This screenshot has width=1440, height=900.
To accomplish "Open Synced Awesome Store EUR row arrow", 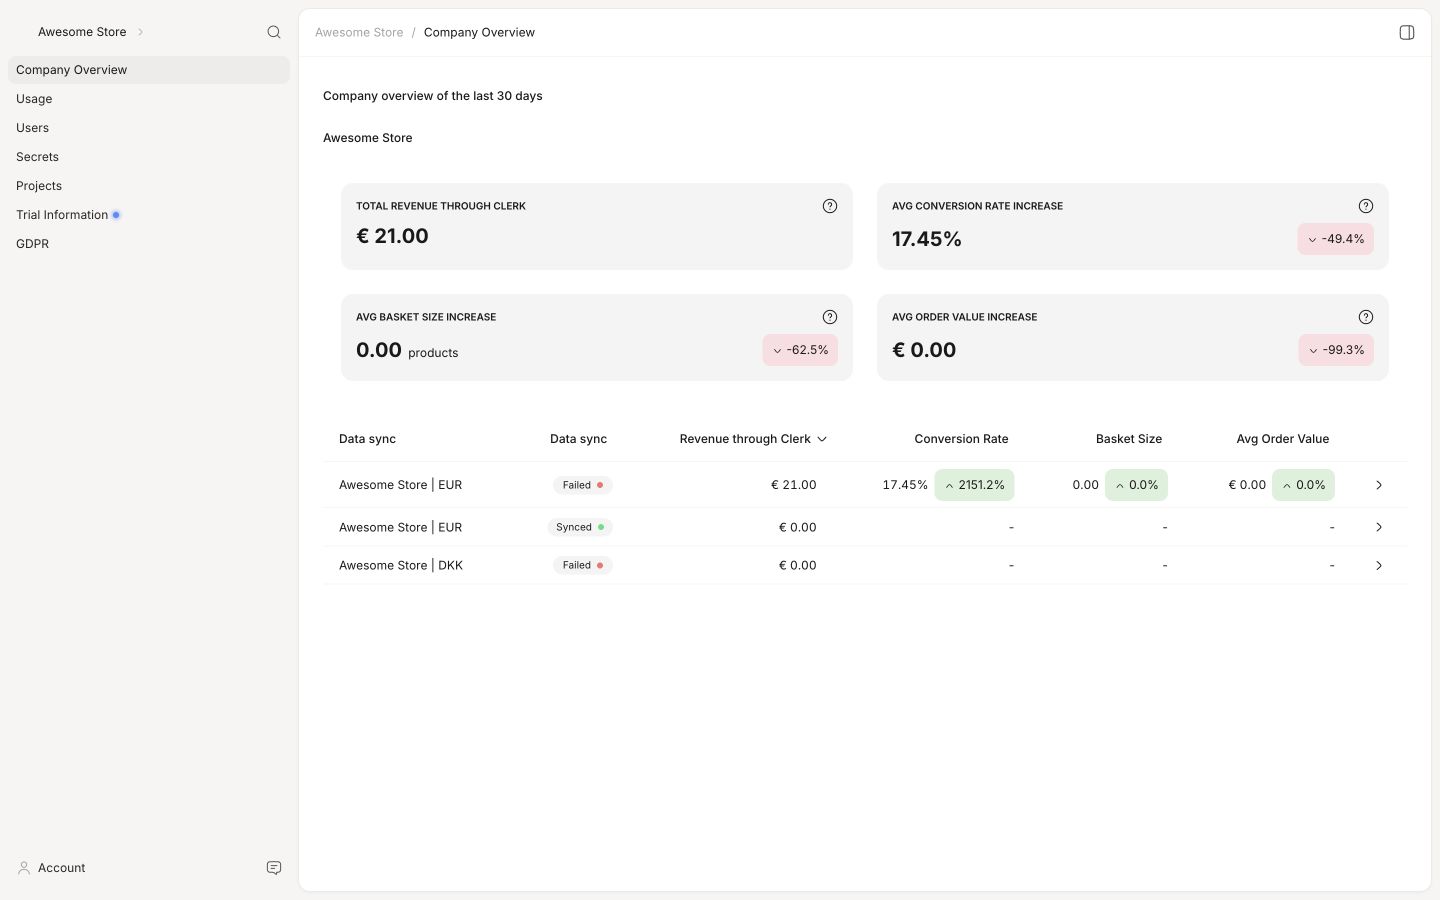I will pos(1379,527).
